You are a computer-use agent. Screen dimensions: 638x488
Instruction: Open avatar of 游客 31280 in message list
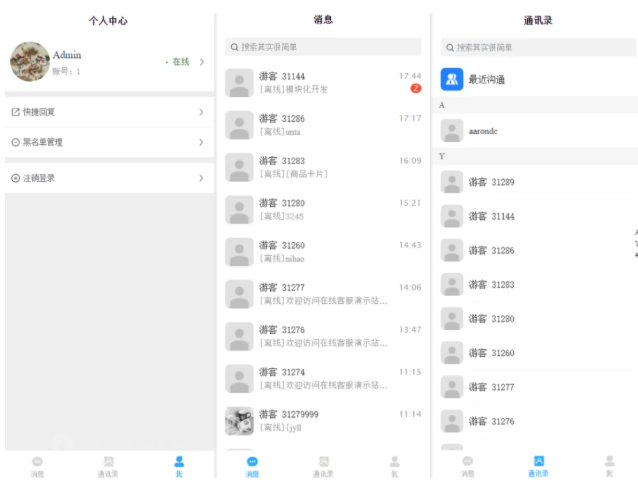239,210
